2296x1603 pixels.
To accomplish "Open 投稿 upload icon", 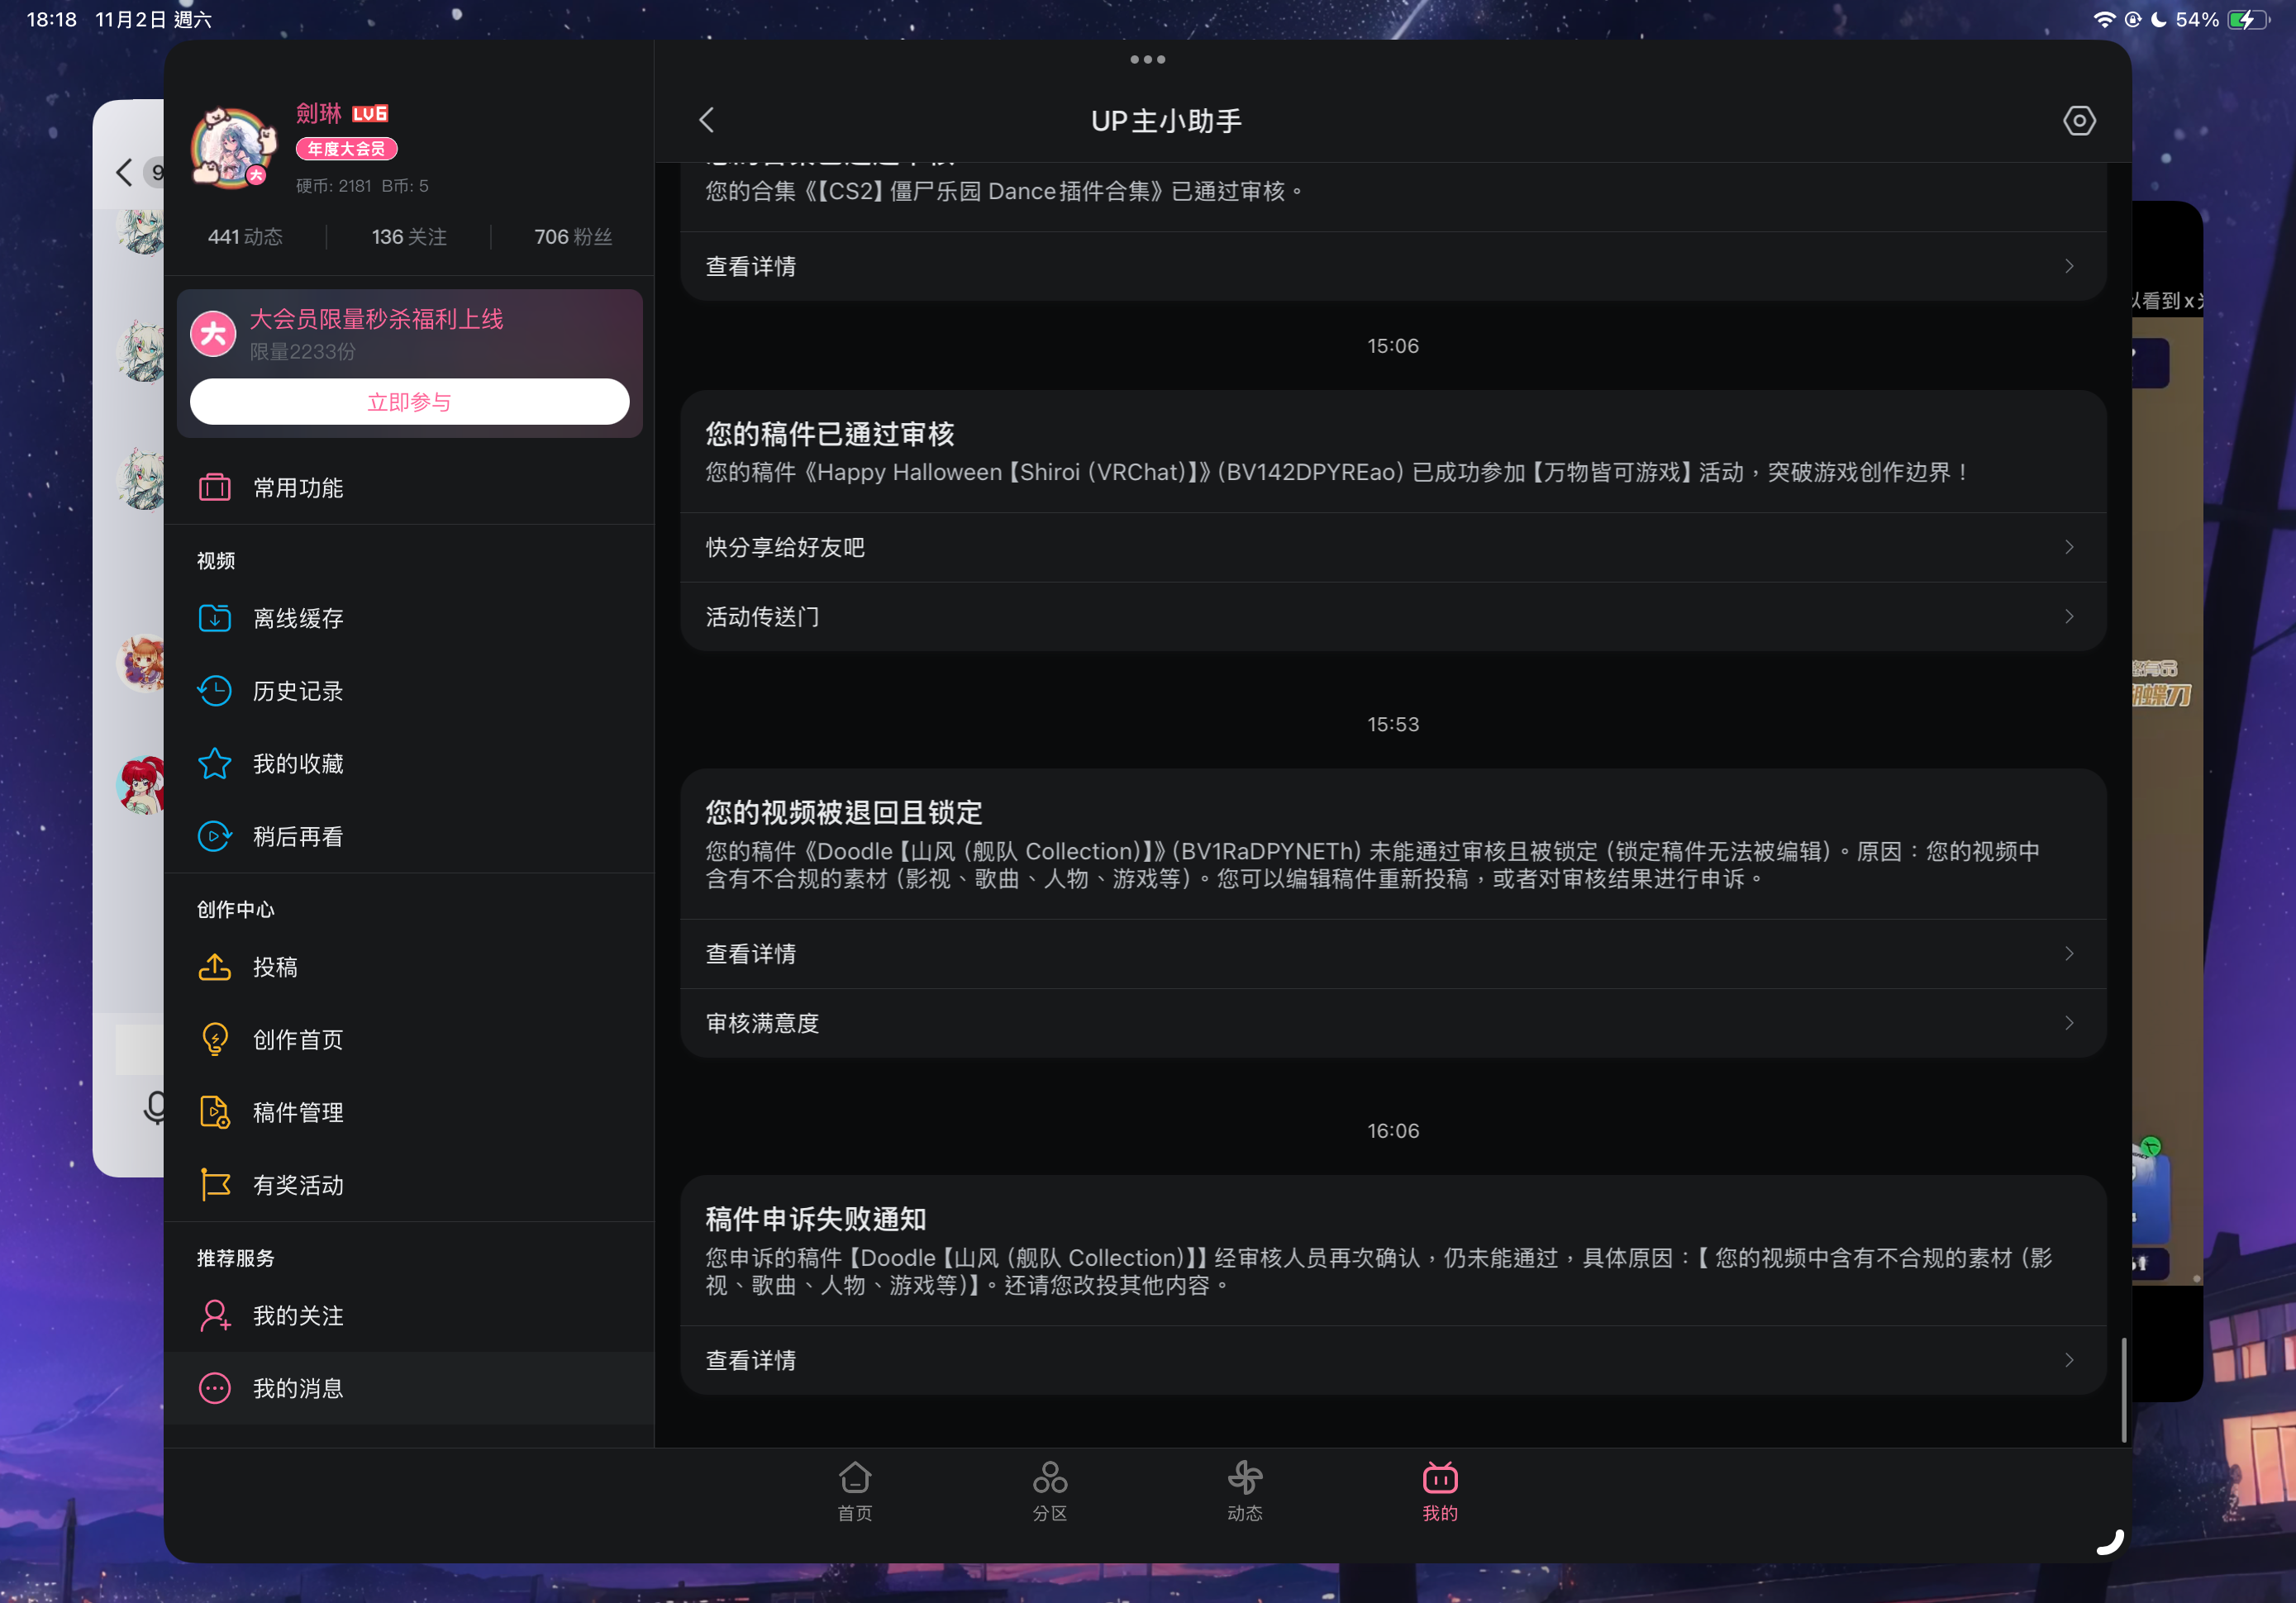I will click(214, 967).
